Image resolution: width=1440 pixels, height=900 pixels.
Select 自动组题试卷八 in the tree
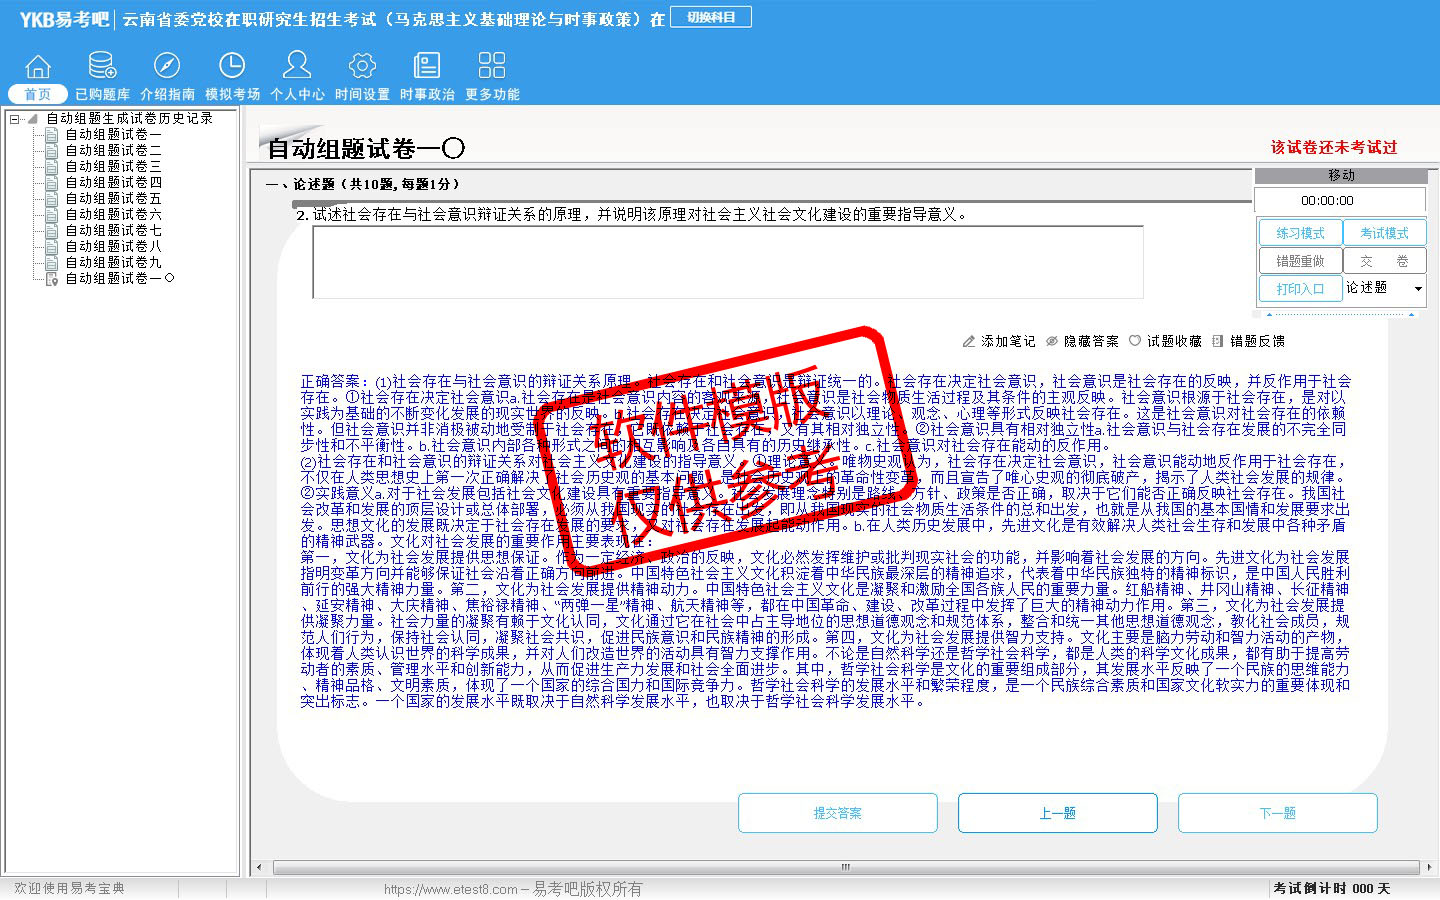click(113, 246)
